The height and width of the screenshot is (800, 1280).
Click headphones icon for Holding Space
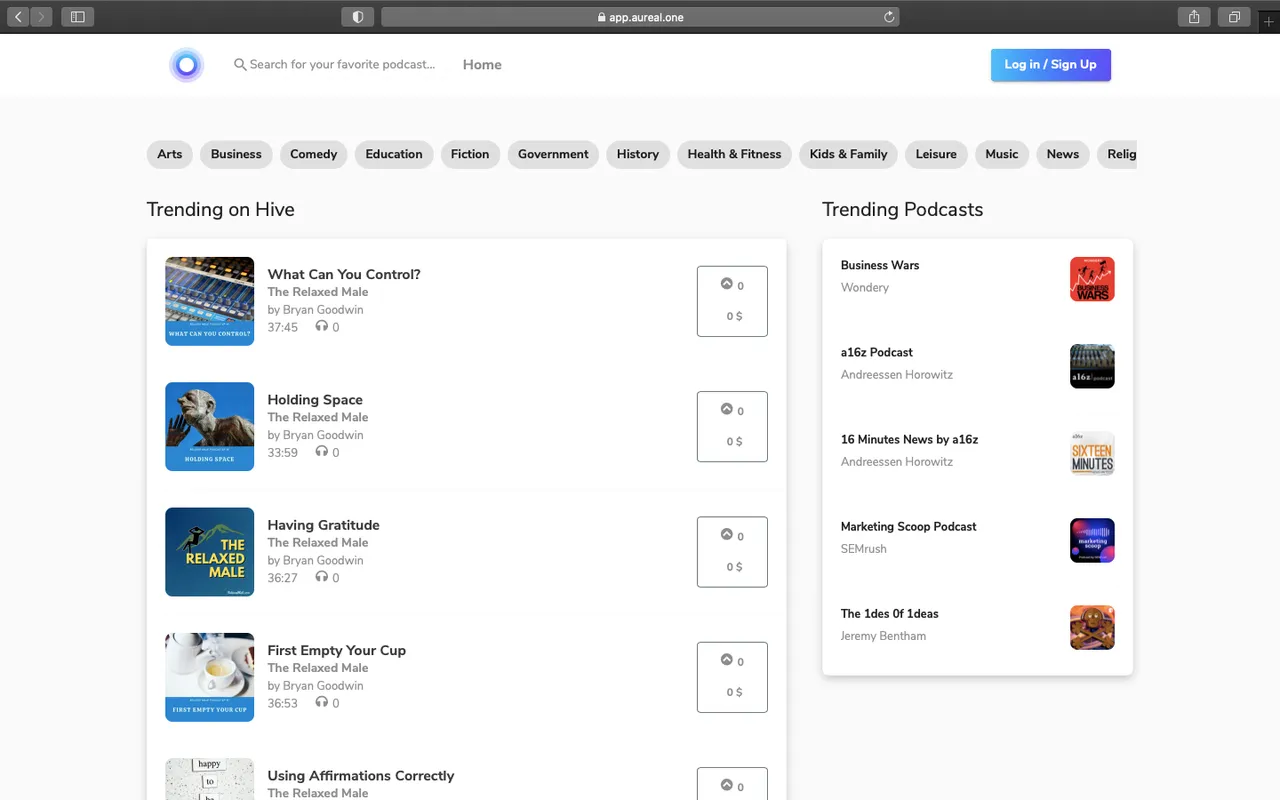(x=321, y=451)
